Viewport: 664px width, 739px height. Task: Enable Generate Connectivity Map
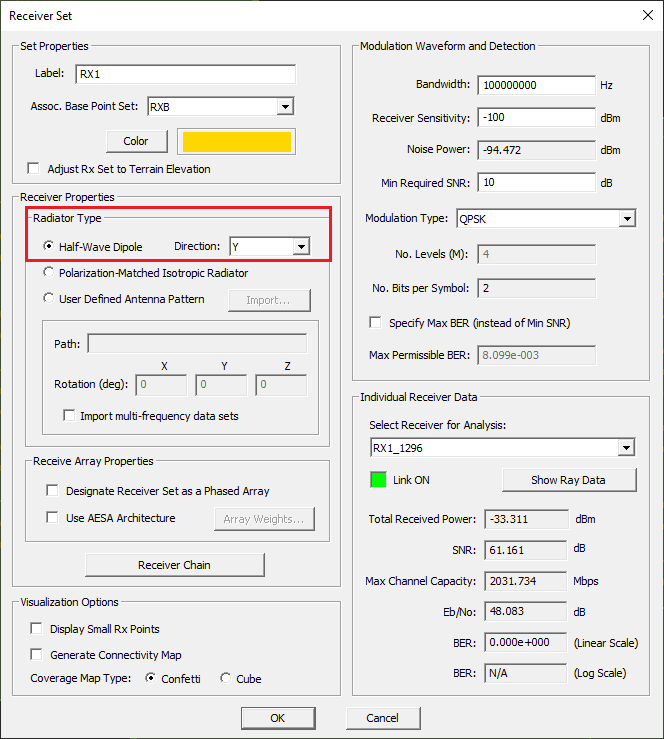[36, 654]
